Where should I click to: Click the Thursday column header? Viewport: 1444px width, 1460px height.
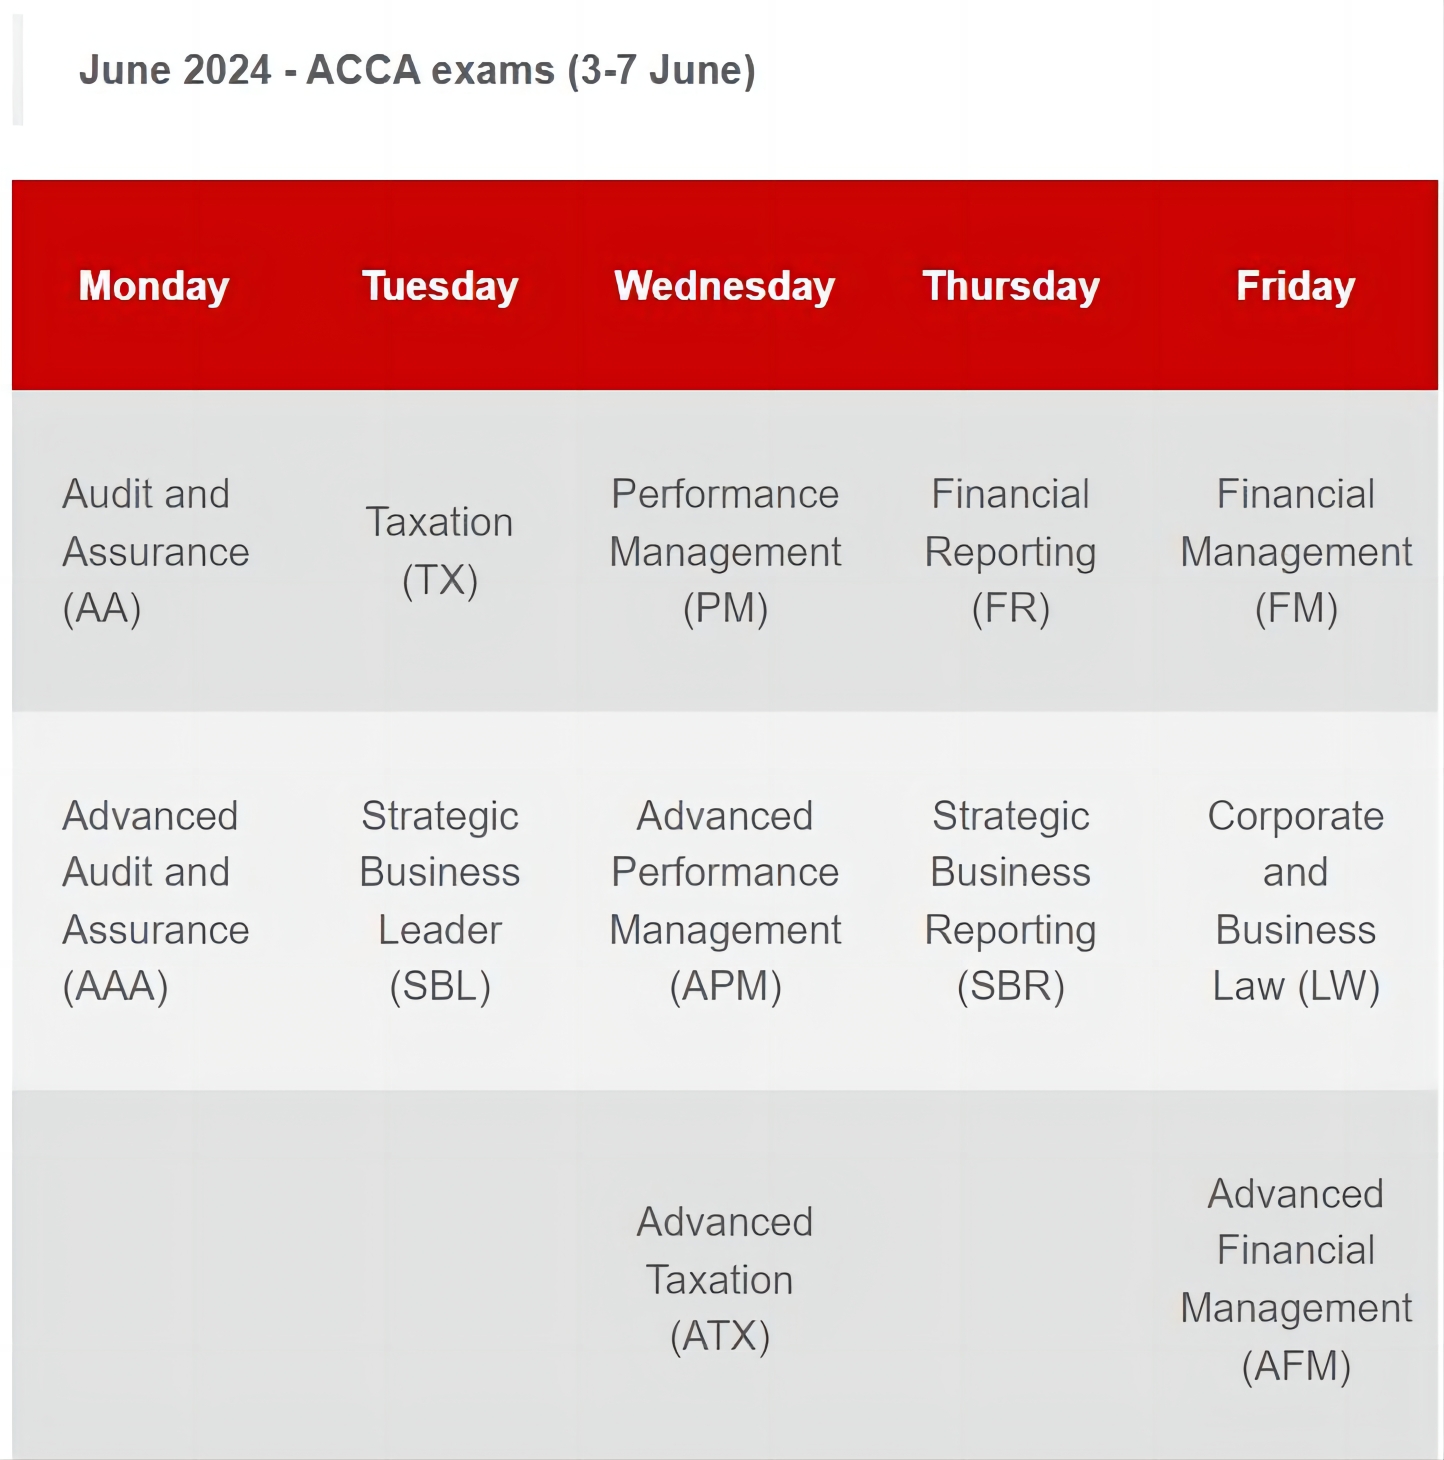[x=1011, y=286]
